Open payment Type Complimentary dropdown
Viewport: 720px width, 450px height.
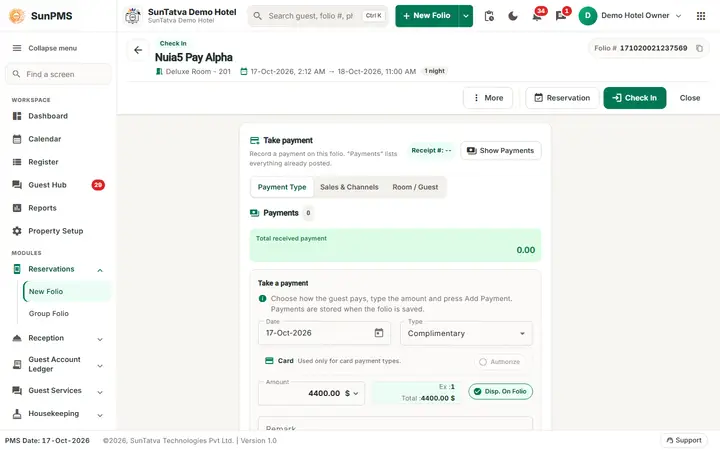[466, 333]
